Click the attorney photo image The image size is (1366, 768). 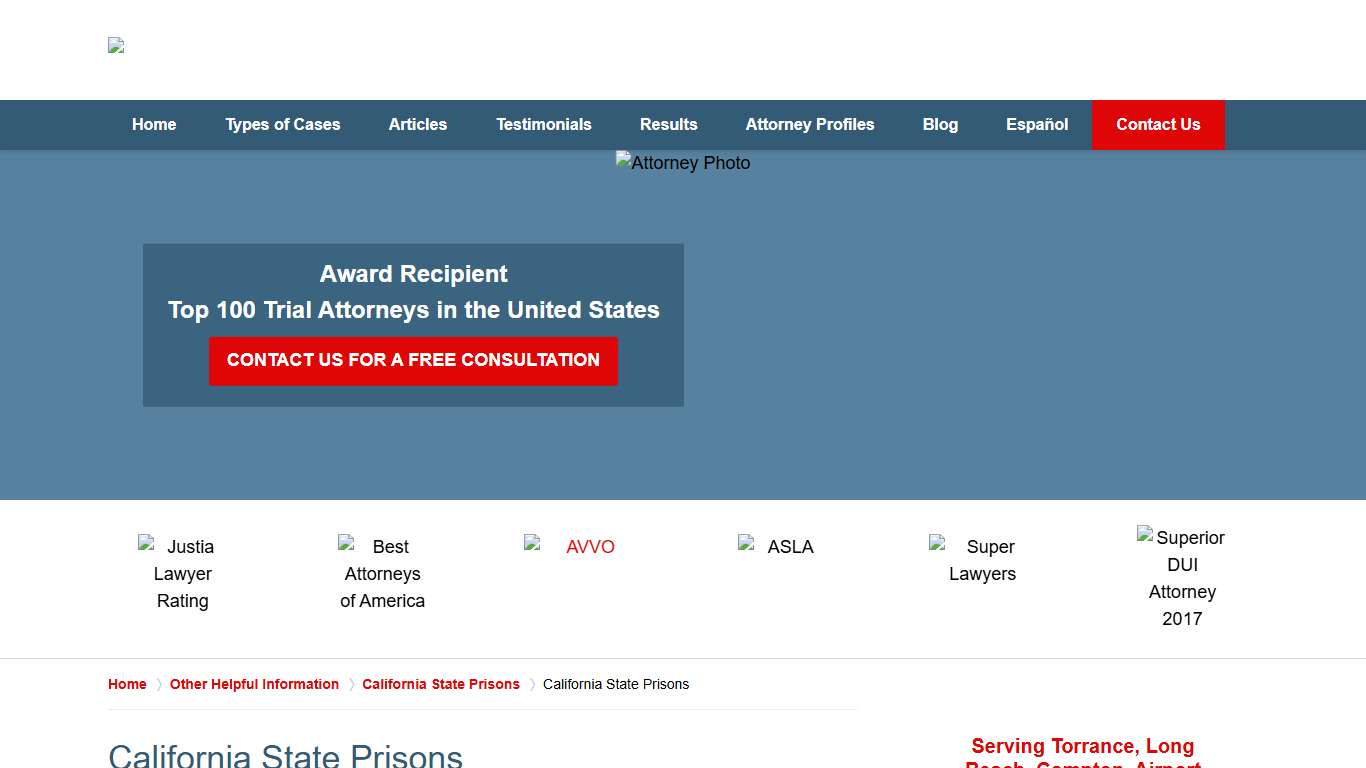pyautogui.click(x=682, y=163)
